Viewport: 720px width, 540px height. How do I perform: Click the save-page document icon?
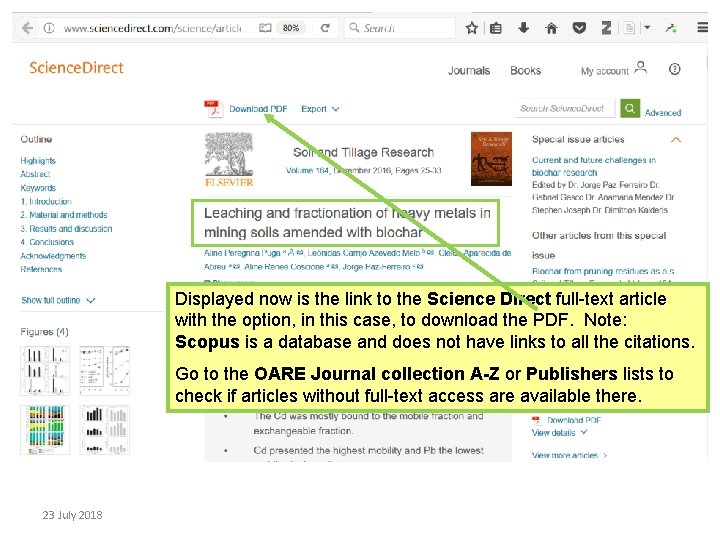630,28
